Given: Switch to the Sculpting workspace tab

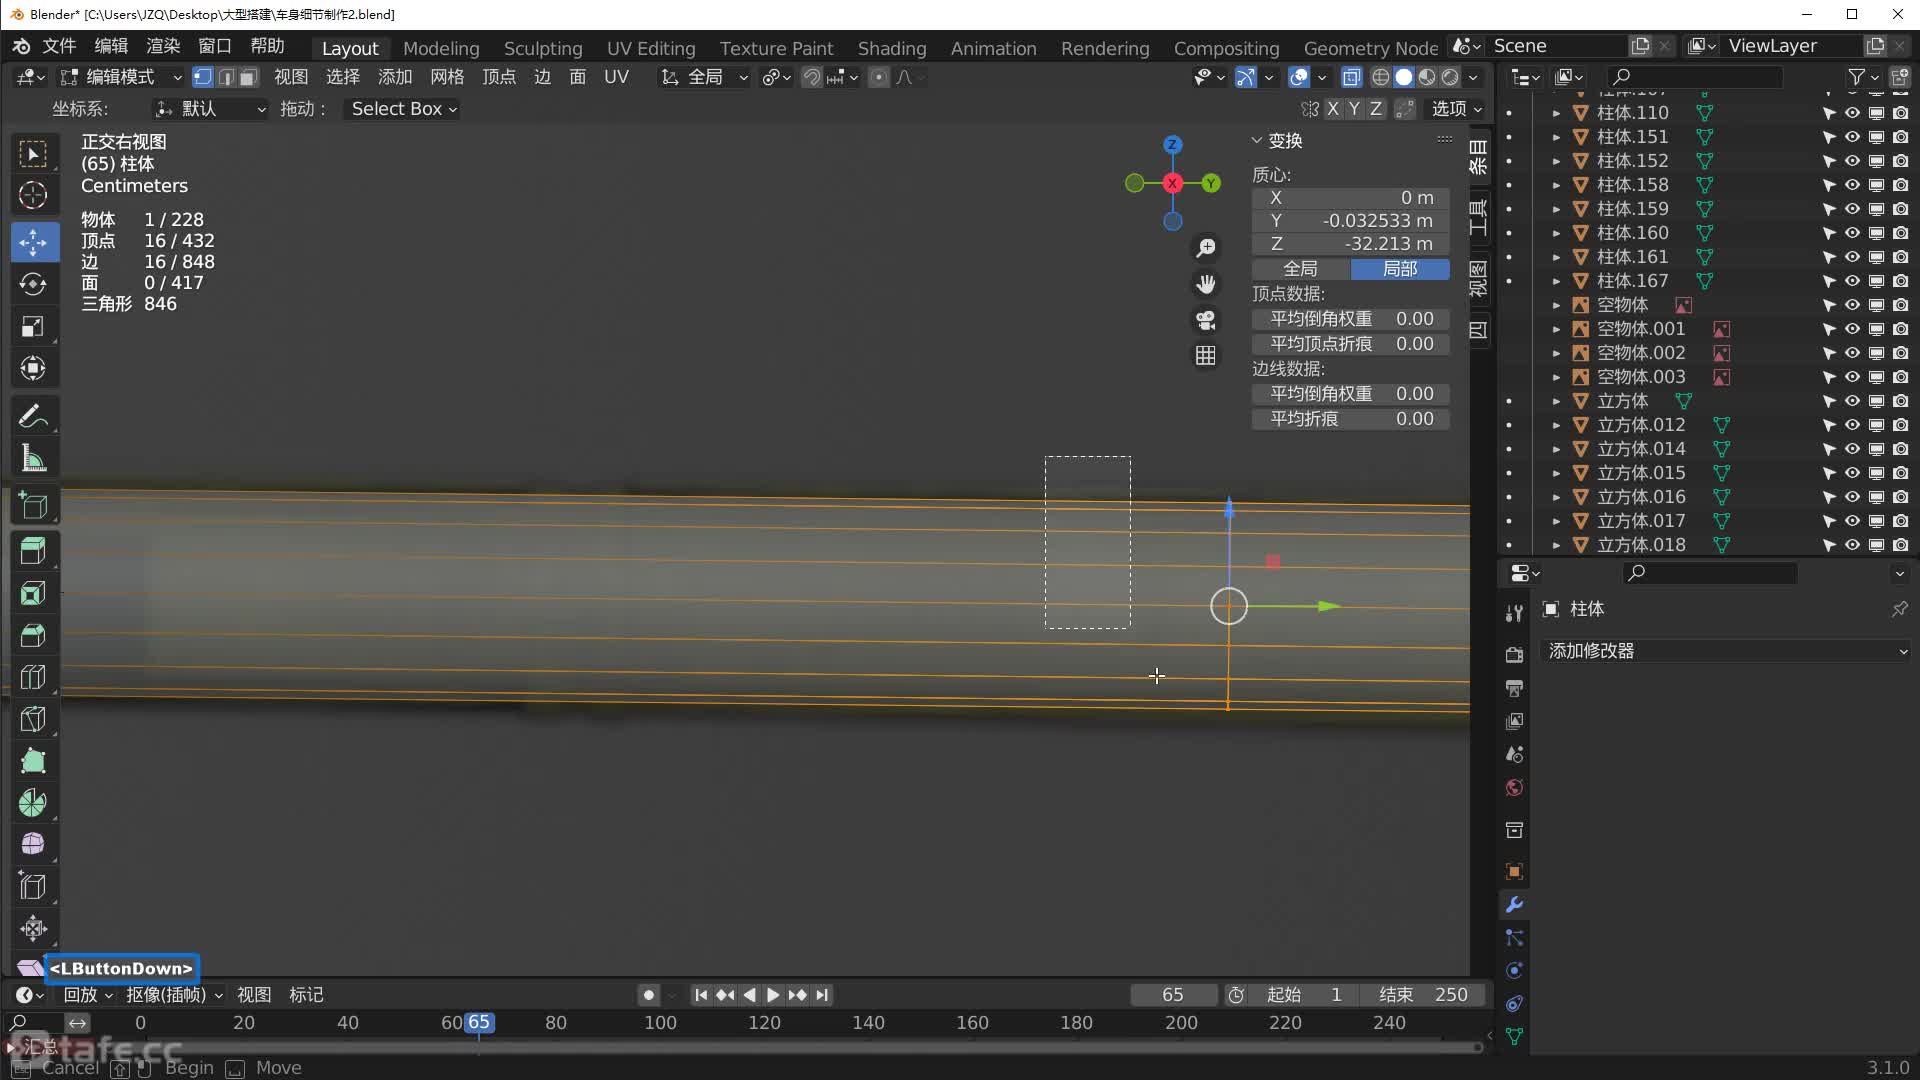Looking at the screenshot, I should [542, 48].
